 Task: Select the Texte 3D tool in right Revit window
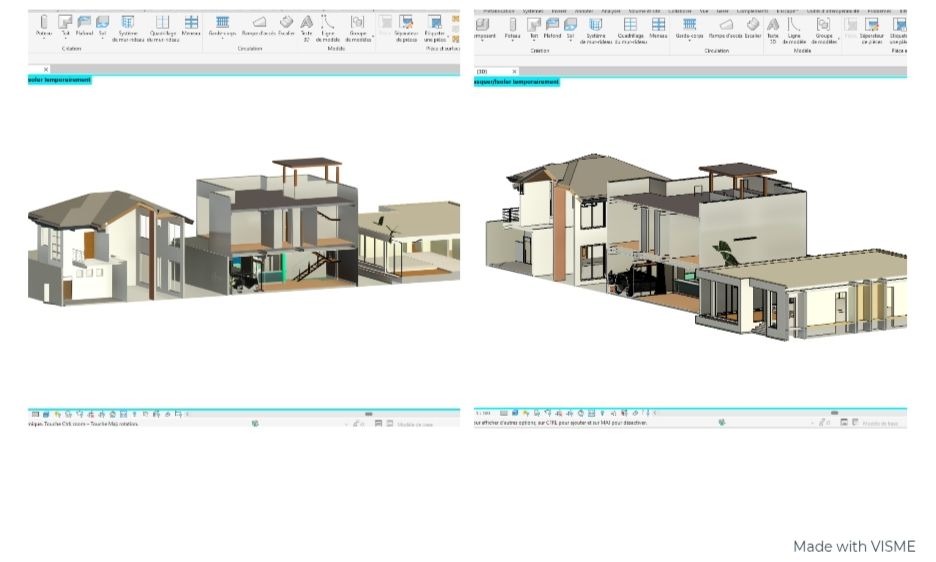click(773, 31)
